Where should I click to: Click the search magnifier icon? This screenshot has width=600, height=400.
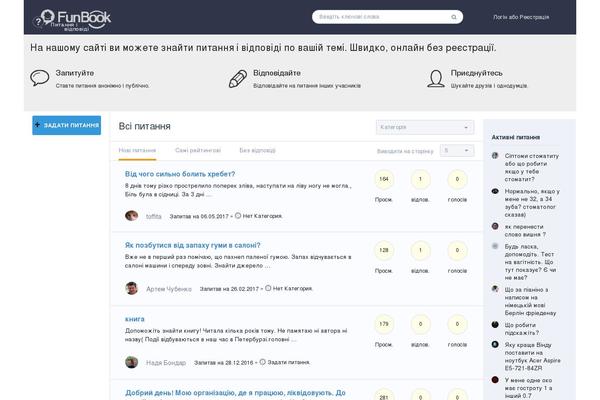coord(454,17)
